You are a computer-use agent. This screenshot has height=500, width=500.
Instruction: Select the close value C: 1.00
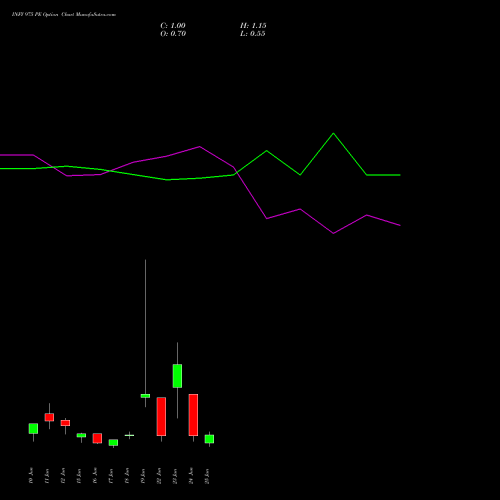[173, 26]
